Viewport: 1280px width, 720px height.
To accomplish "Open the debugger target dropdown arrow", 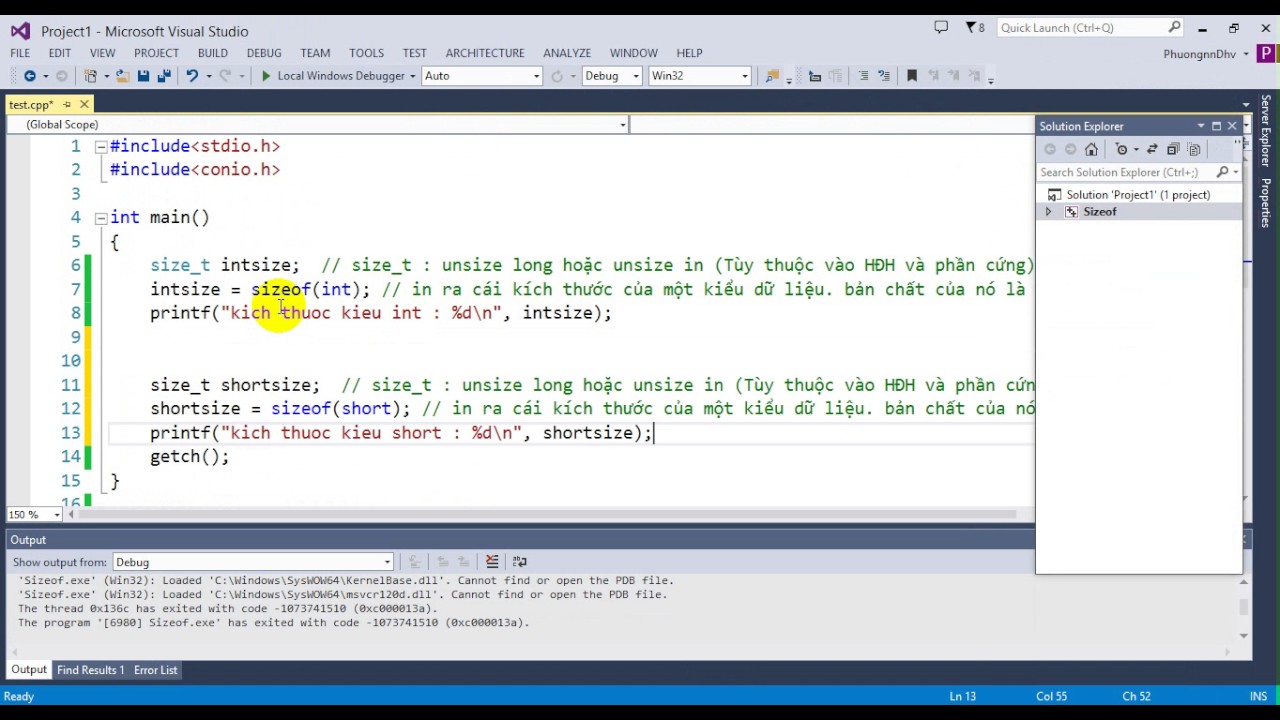I will click(412, 76).
